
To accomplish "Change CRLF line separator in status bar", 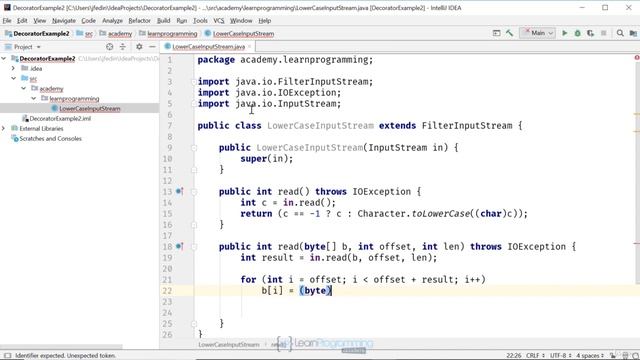I will pyautogui.click(x=535, y=356).
